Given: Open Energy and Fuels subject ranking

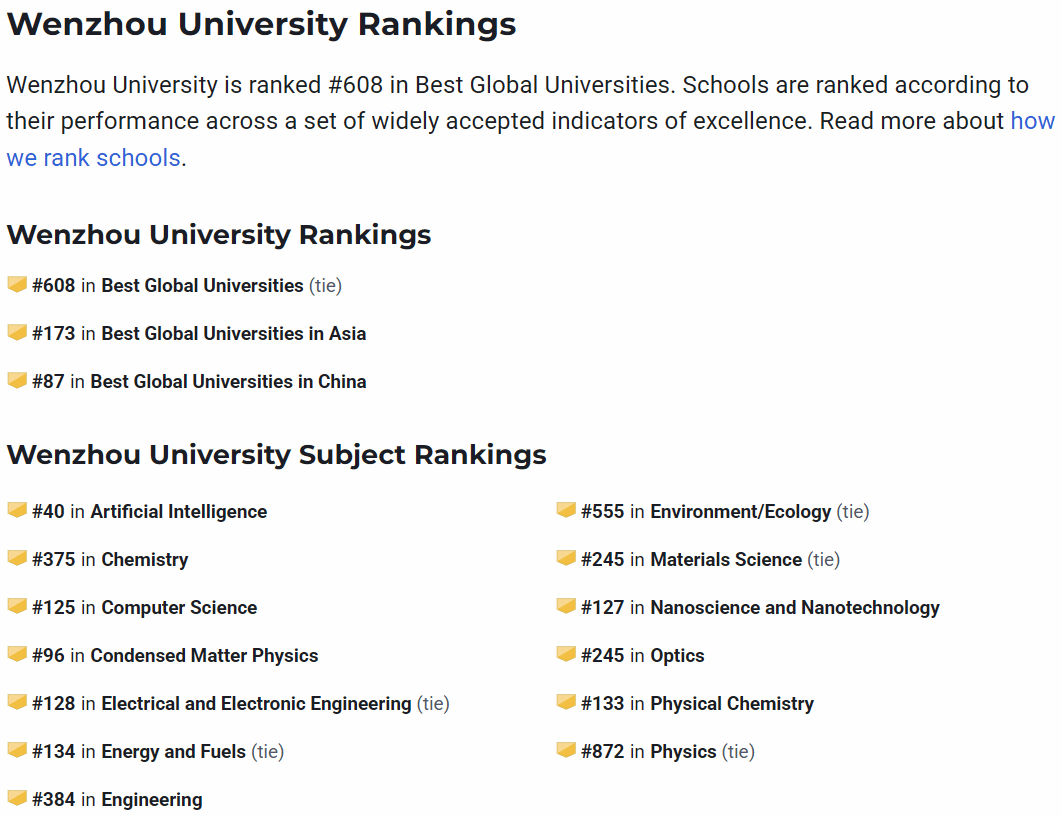Looking at the screenshot, I should point(173,752).
